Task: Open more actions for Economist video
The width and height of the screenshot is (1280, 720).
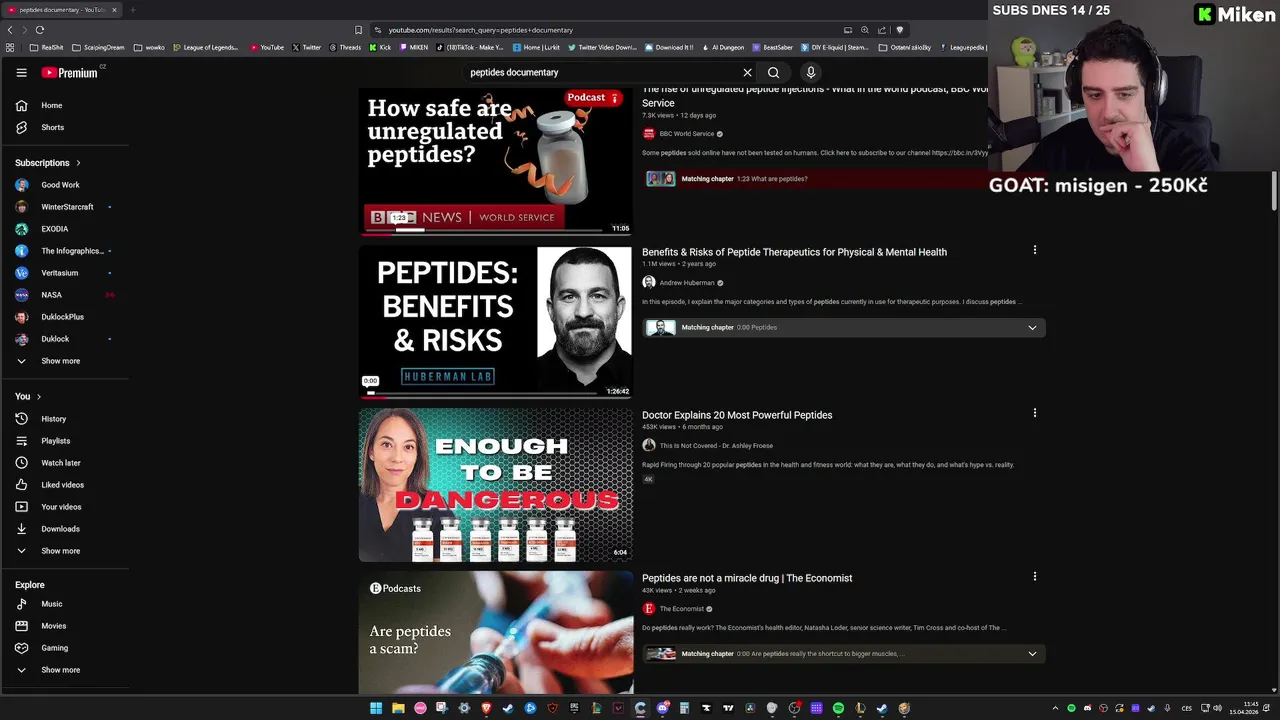Action: [1035, 576]
